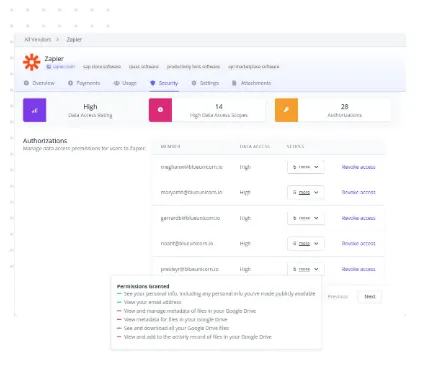Expand scopes dropdown in the second member row
The image size is (421, 390).
pos(306,192)
